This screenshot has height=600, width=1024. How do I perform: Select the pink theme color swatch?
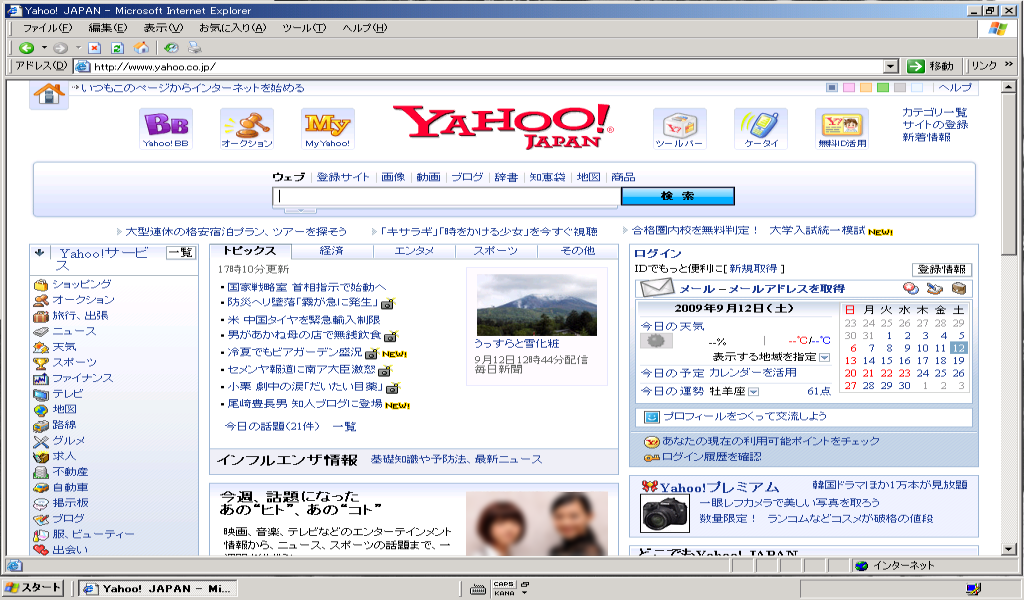(849, 87)
